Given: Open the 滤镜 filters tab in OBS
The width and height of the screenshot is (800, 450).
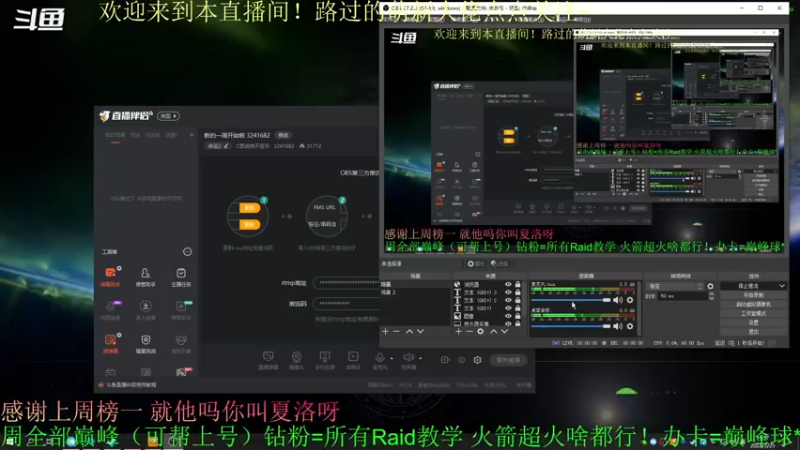Looking at the screenshot, I should (500, 264).
